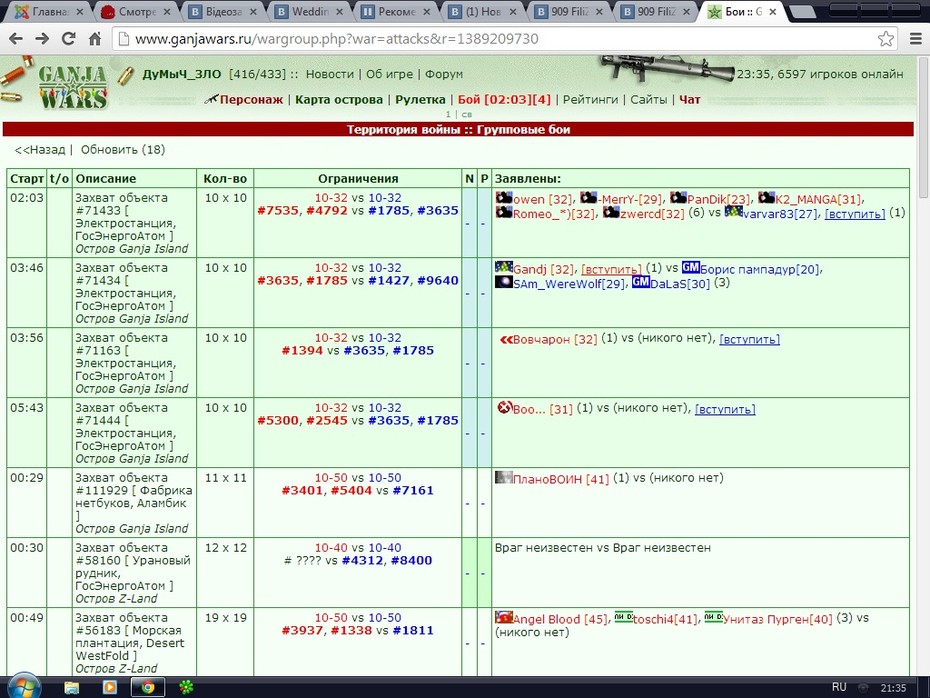Switch to the Weddin browser tab

[x=310, y=12]
